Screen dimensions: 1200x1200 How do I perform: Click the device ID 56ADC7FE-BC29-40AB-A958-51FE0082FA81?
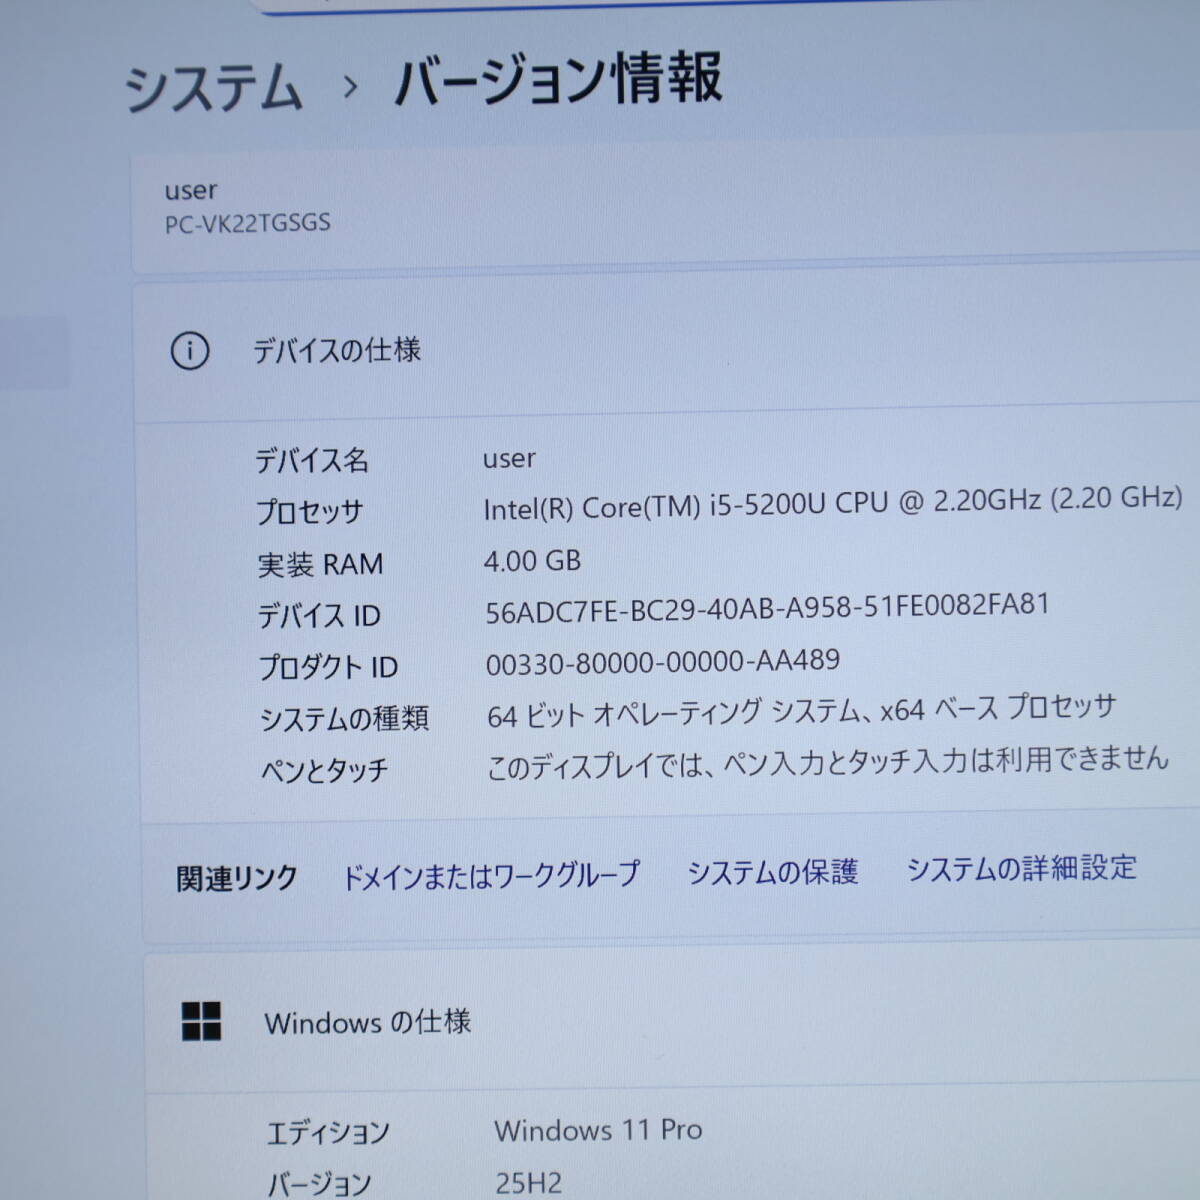click(767, 608)
